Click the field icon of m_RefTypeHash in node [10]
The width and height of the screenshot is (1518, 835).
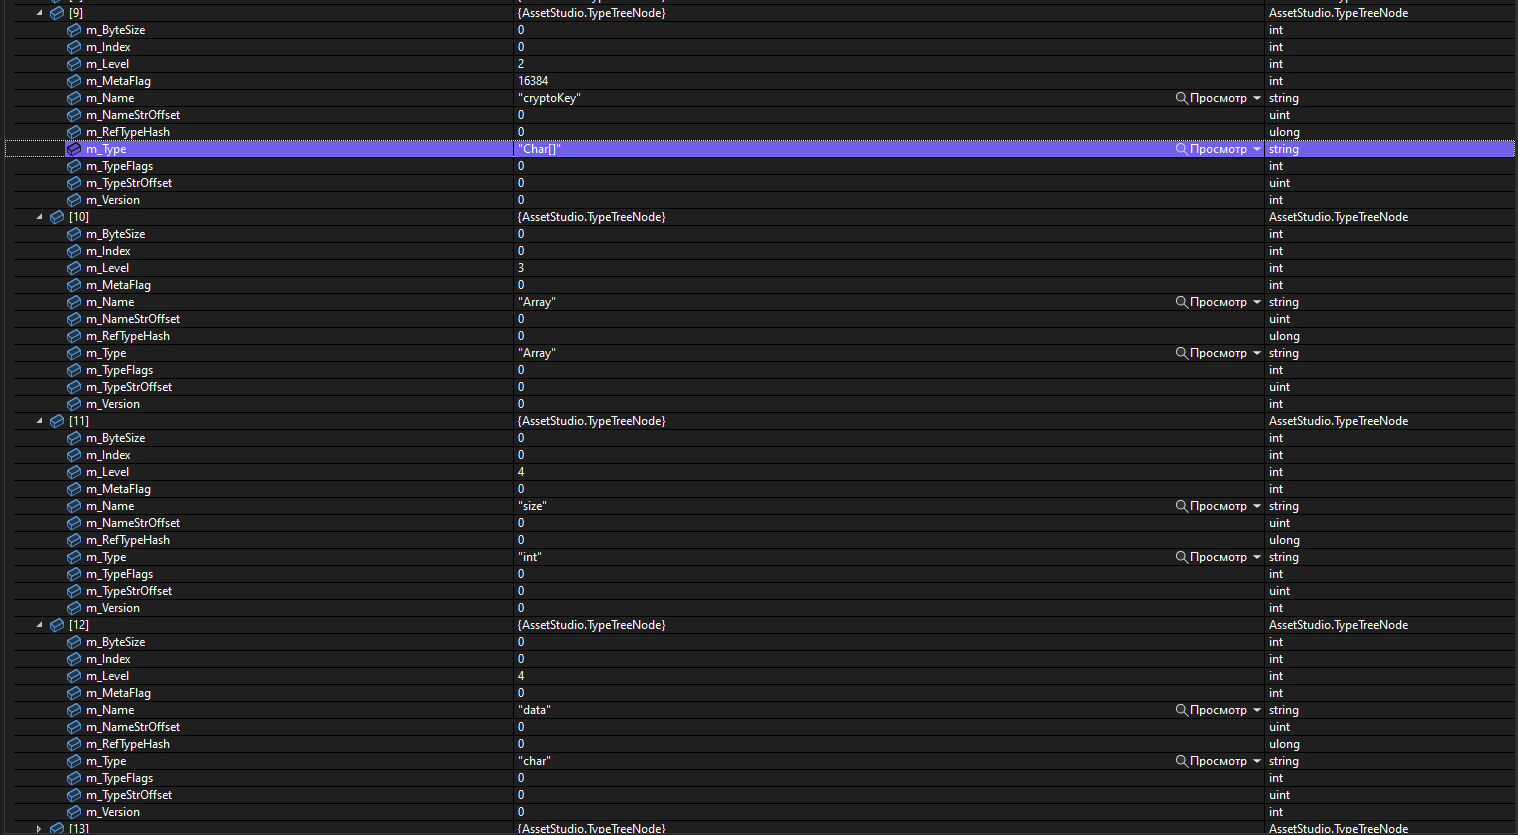[74, 336]
